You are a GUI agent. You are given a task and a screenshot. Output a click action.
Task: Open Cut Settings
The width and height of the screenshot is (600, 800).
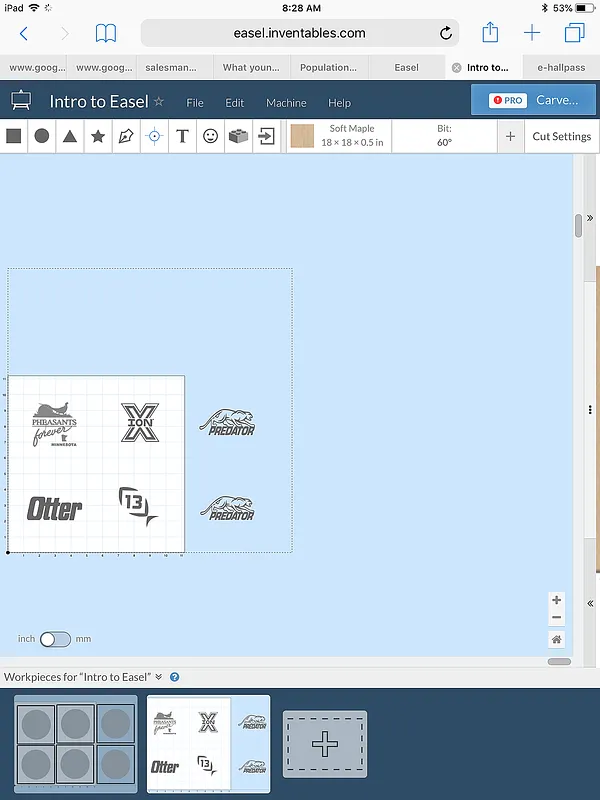coord(561,137)
